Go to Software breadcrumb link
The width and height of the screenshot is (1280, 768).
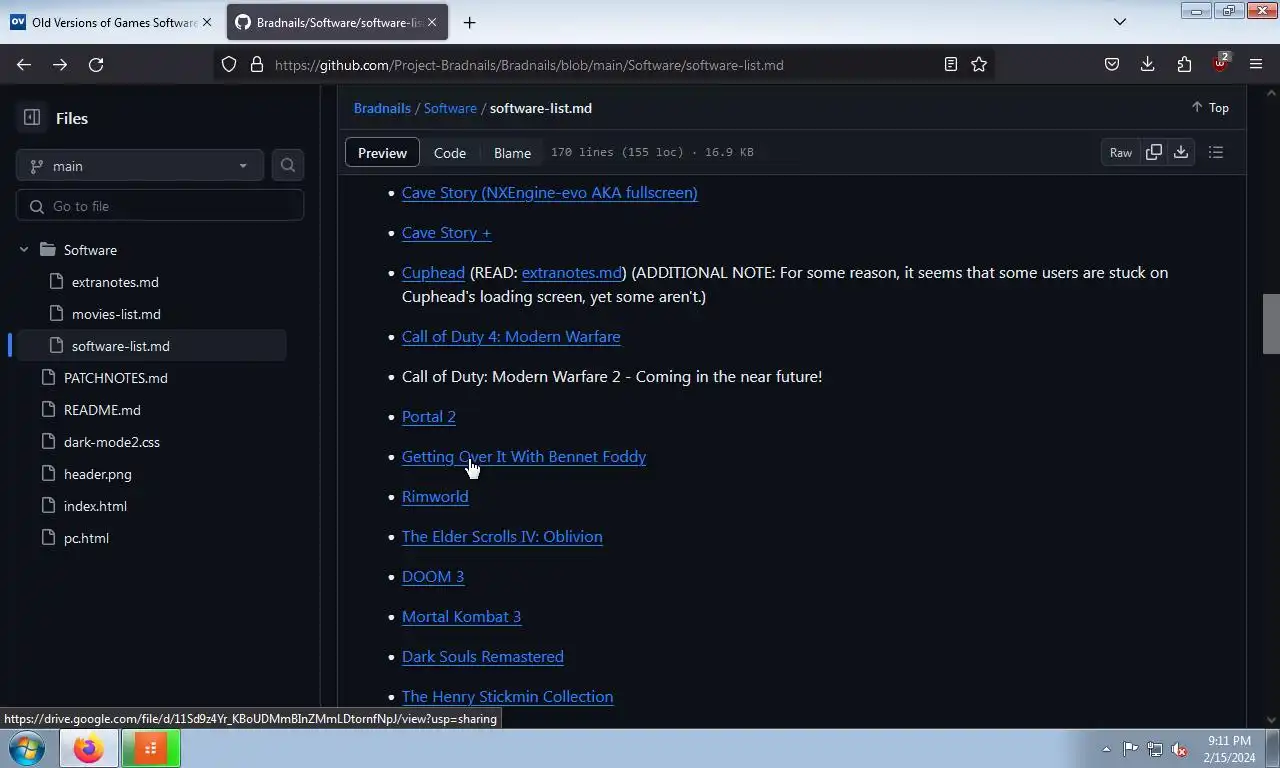click(x=450, y=108)
